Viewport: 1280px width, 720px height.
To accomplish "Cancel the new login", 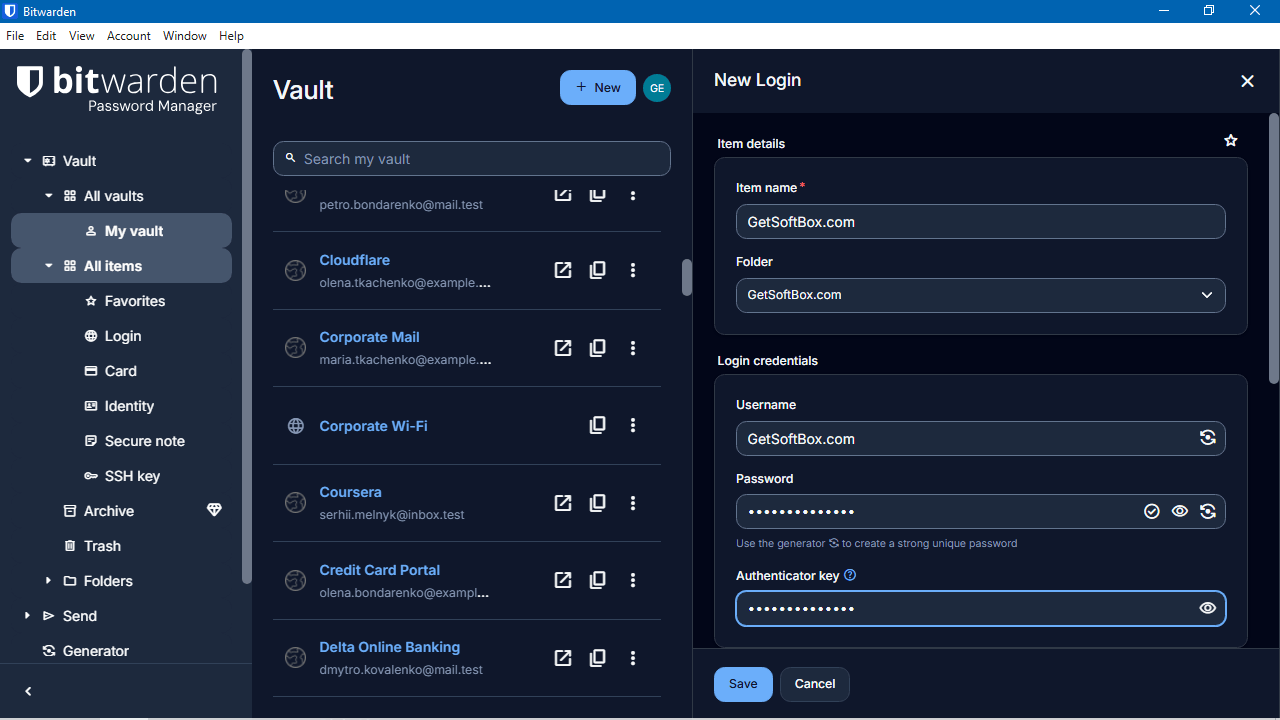I will (815, 684).
